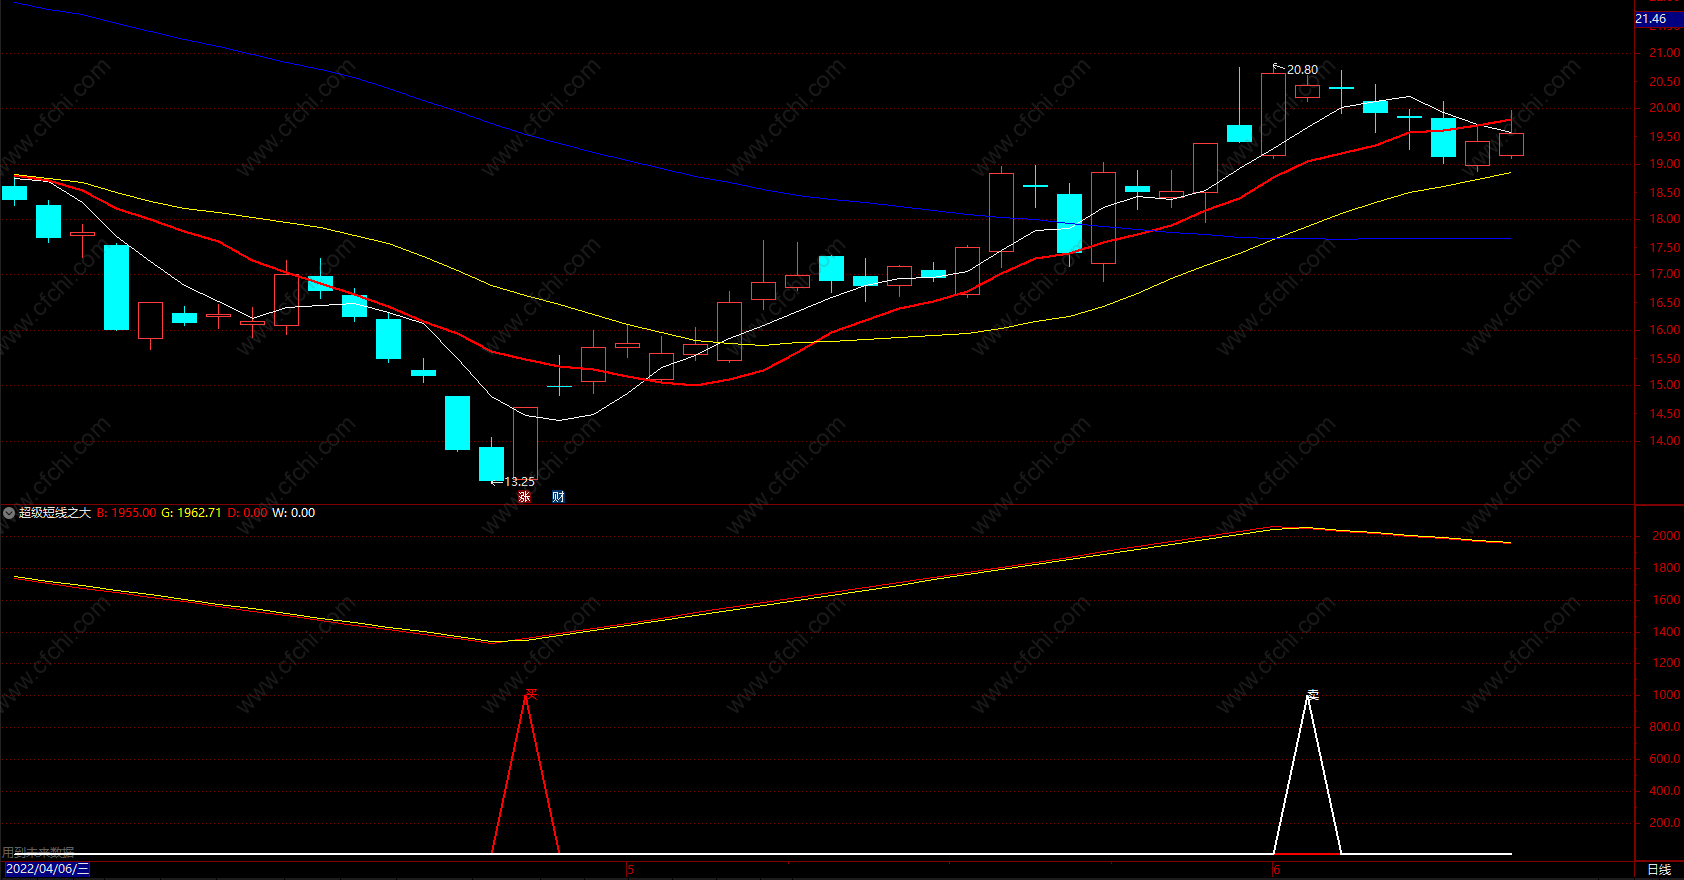The image size is (1684, 880).
Task: Click the 2000 value on indicator axis
Action: click(x=1666, y=536)
